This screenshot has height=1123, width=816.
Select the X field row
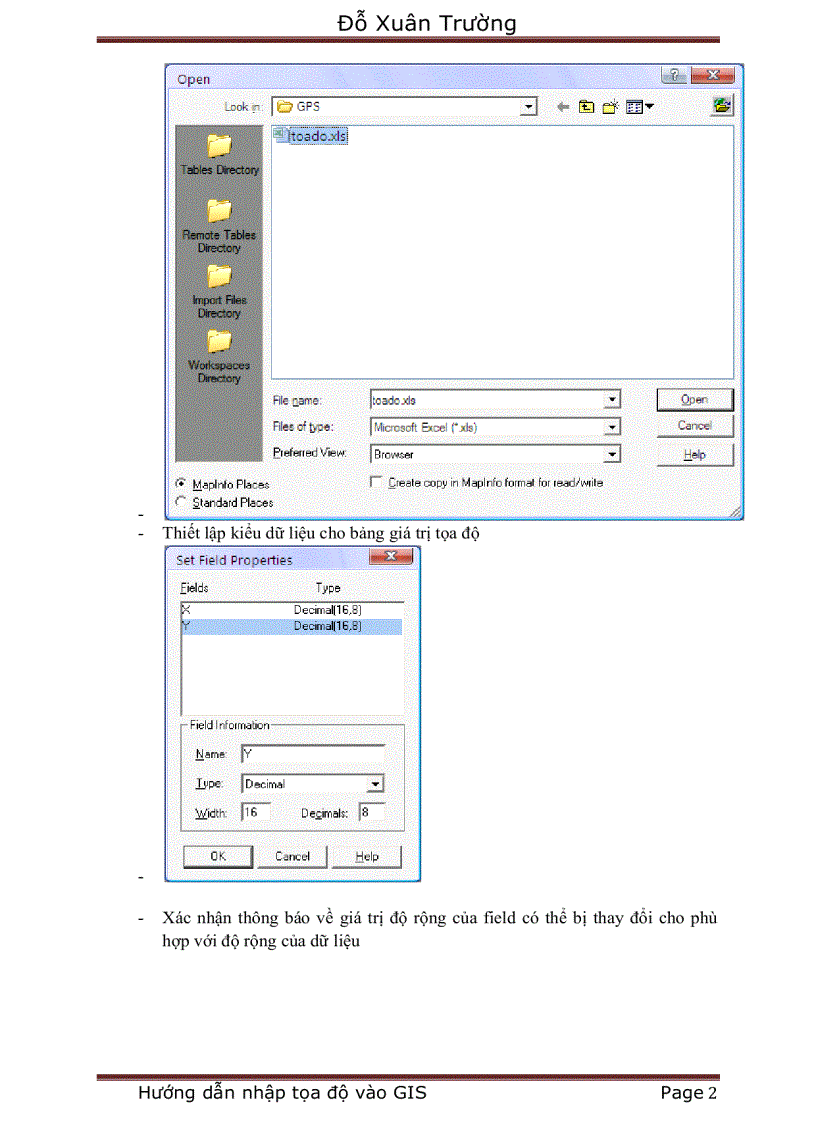click(x=290, y=609)
